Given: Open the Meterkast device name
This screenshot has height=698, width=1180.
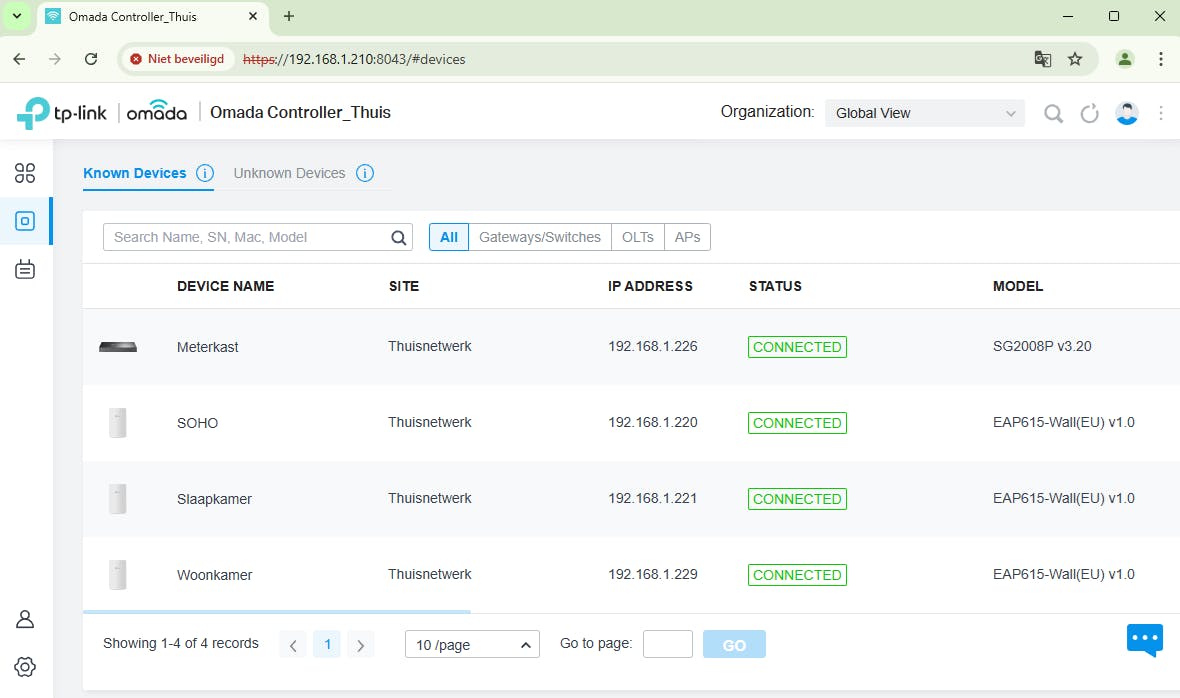Looking at the screenshot, I should (208, 347).
